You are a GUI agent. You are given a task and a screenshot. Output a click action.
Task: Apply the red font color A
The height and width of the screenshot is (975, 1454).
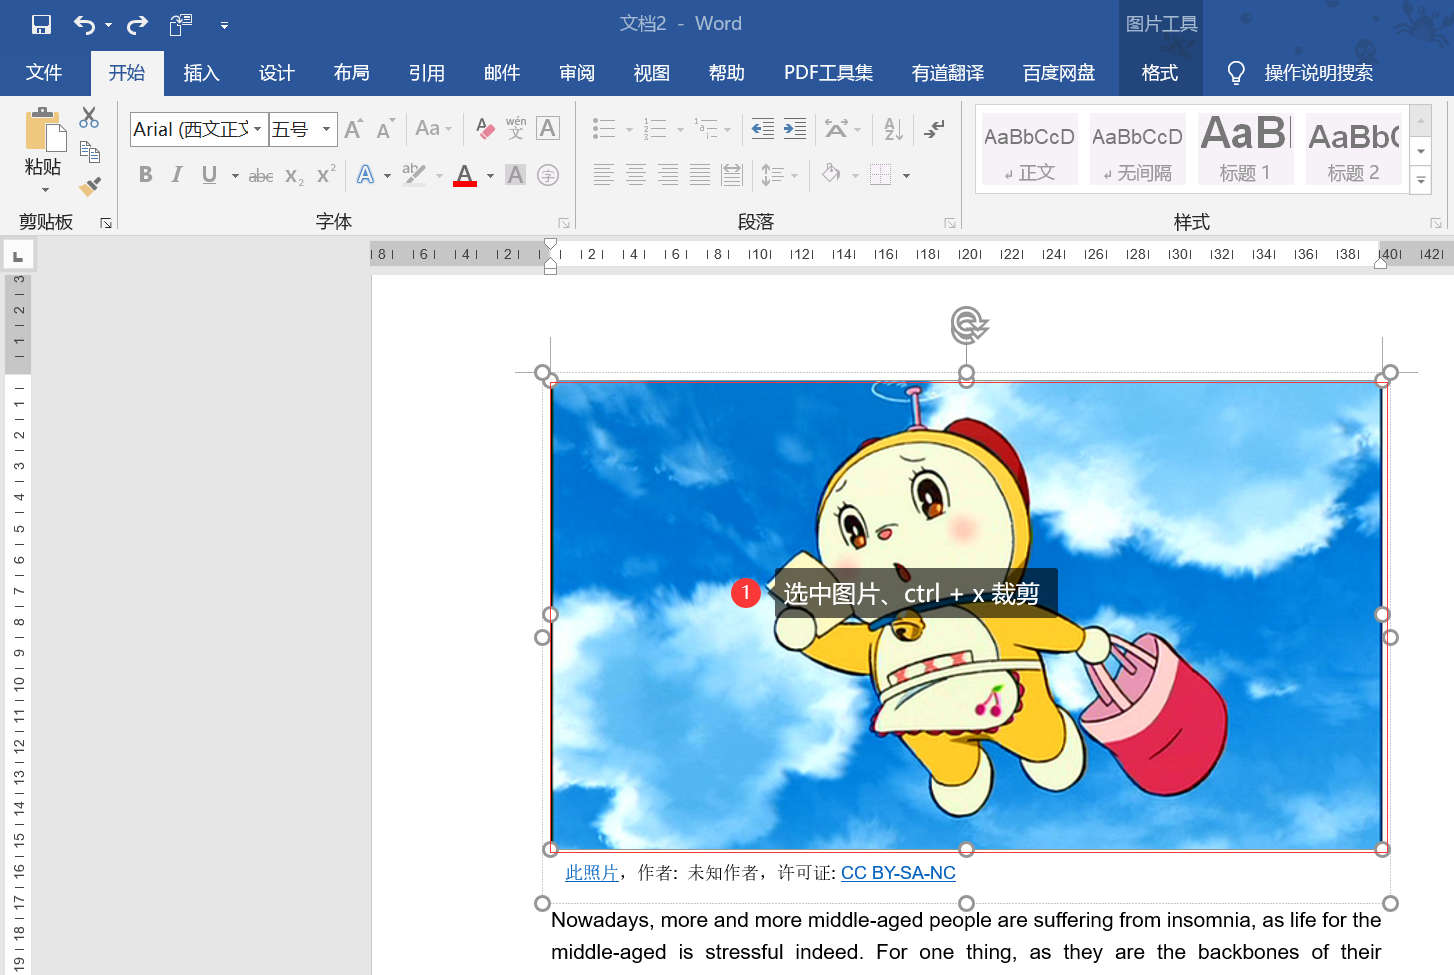pyautogui.click(x=465, y=175)
